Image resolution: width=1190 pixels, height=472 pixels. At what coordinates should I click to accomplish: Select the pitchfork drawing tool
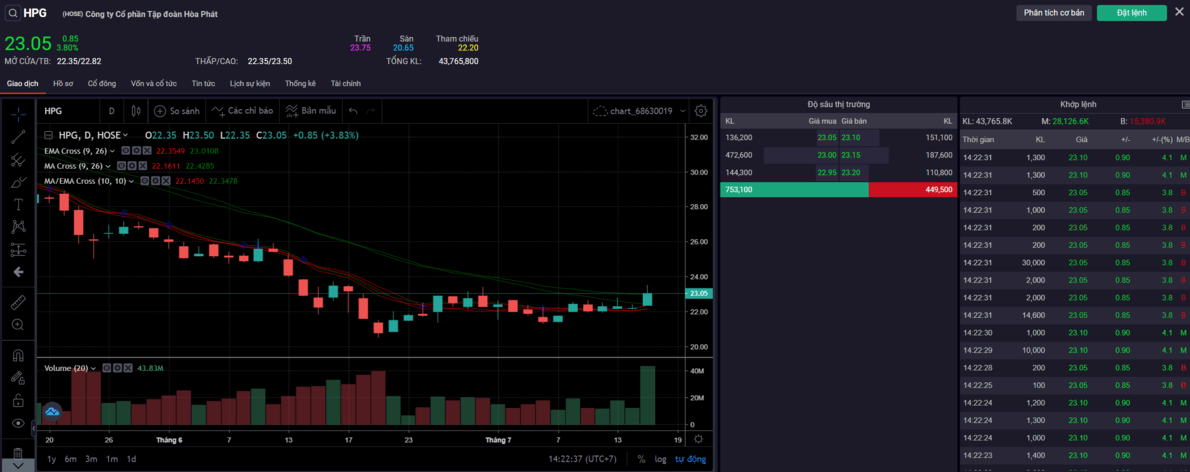tap(18, 159)
